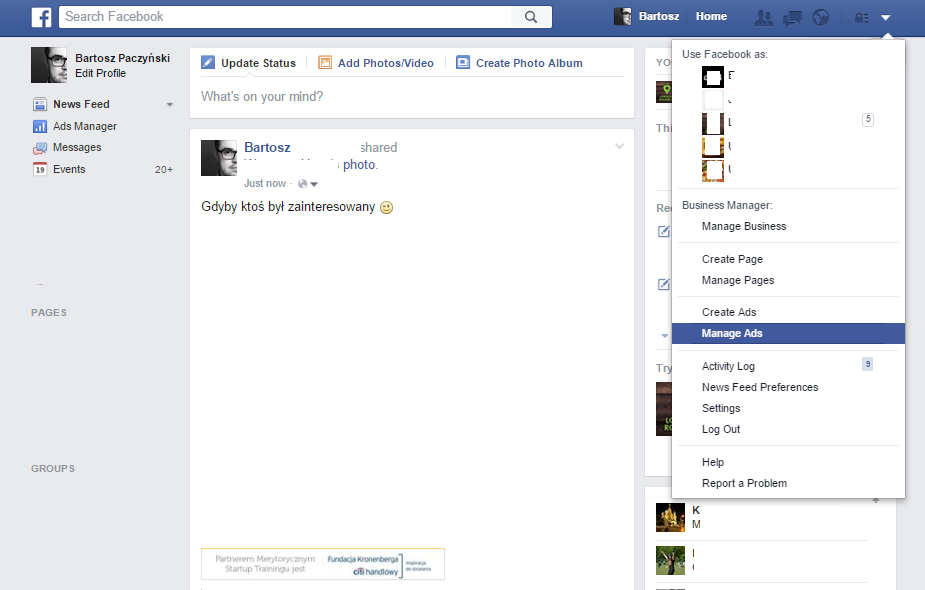Open Friend Requests icon in top bar
Screen dimensions: 925x590
(x=764, y=18)
